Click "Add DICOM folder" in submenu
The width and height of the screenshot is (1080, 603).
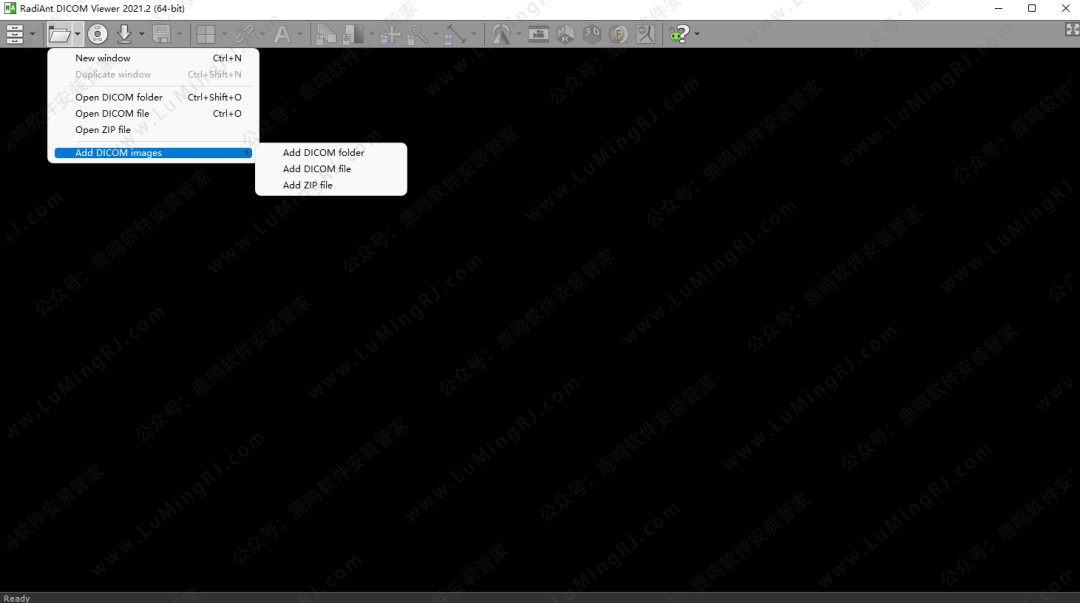click(323, 153)
